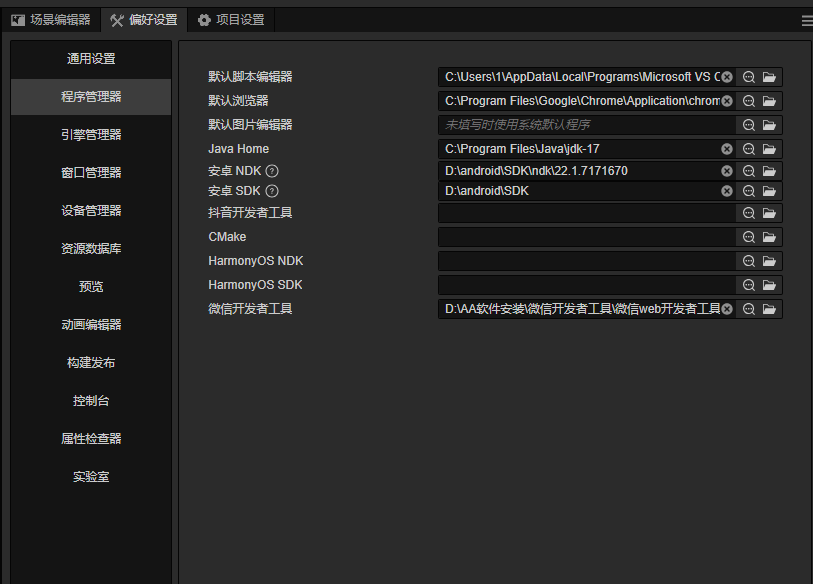Screen dimensions: 813x584
Task: Focus the empty HarmonyOS NDK field
Action: [587, 261]
